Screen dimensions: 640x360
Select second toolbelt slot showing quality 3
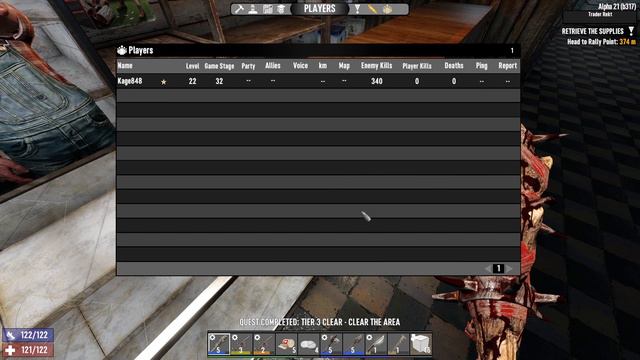coord(241,344)
